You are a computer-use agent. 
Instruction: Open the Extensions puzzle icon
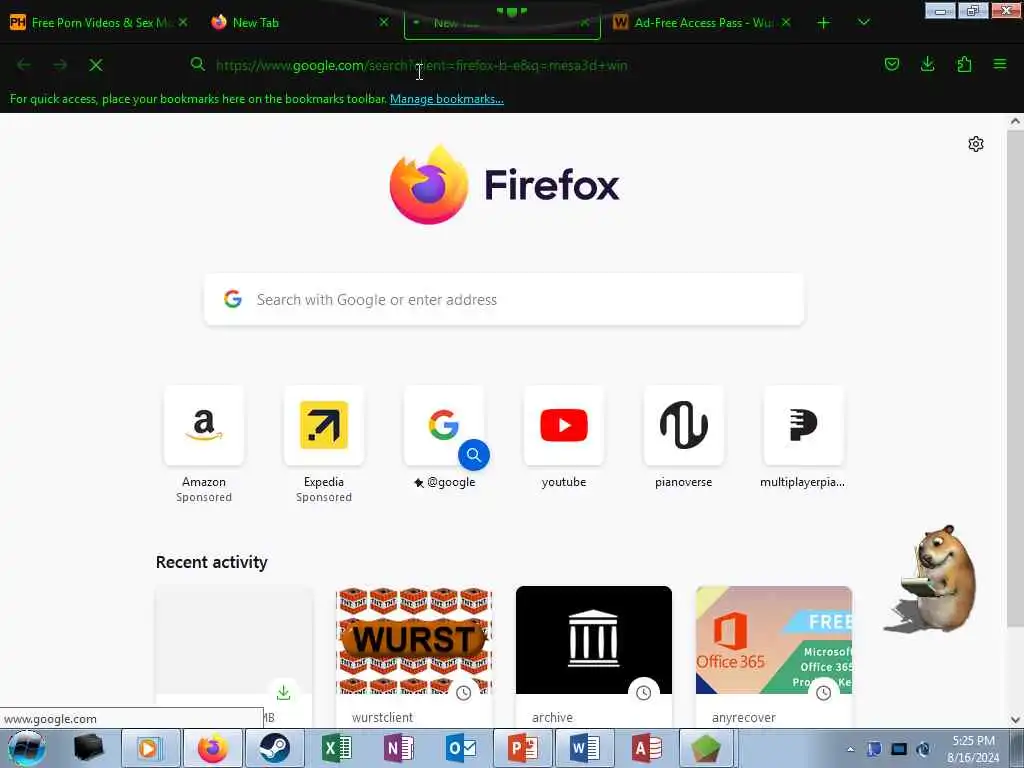tap(964, 64)
